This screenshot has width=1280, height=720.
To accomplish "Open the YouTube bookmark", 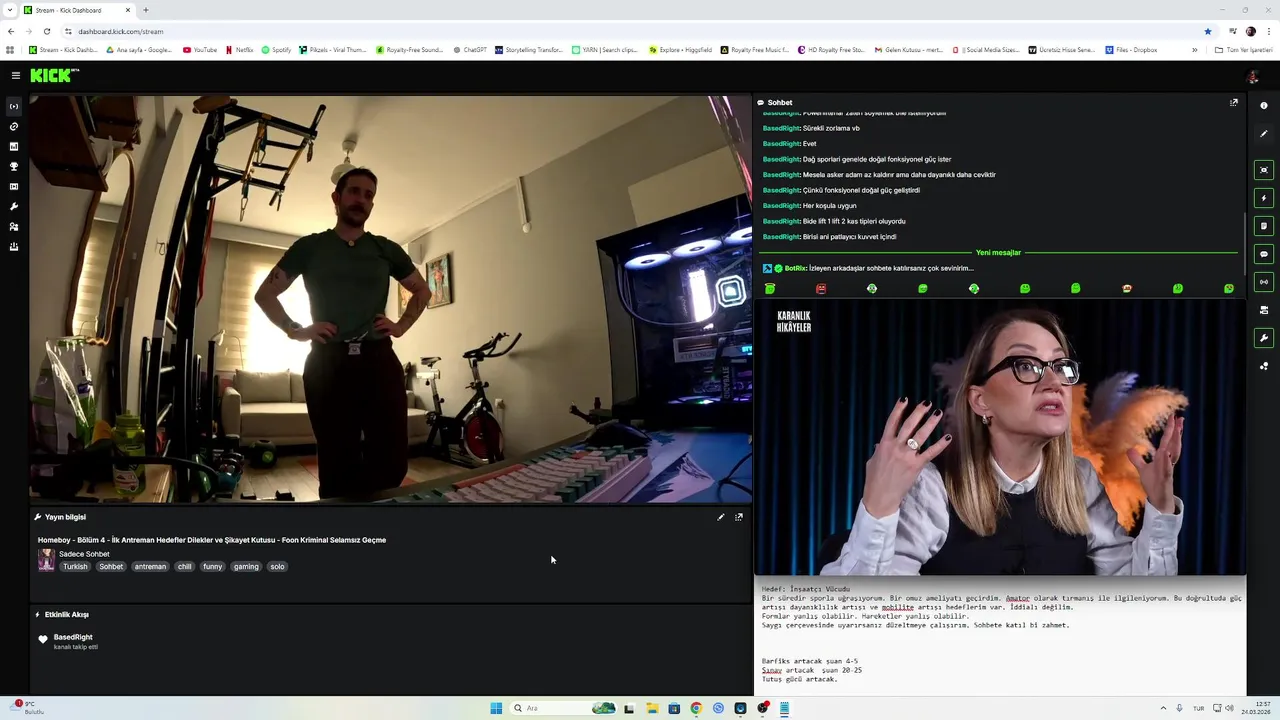I will click(x=200, y=50).
